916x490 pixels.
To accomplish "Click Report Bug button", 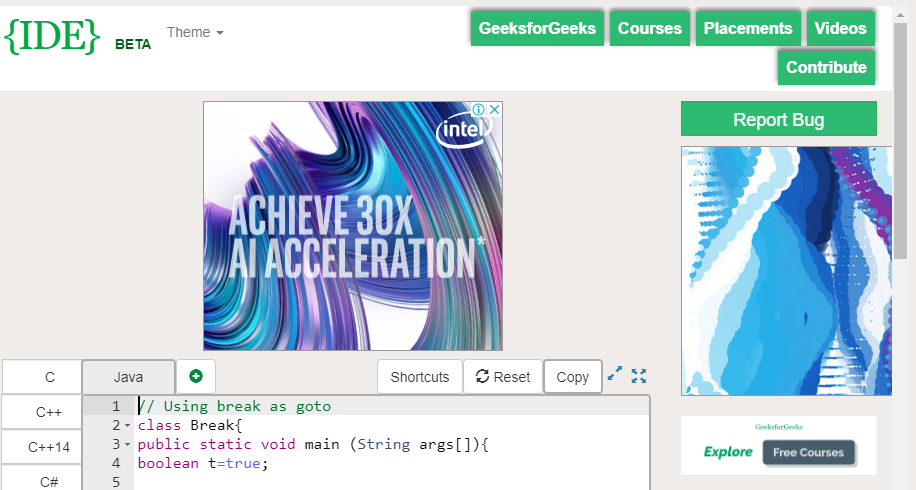I will [x=779, y=119].
